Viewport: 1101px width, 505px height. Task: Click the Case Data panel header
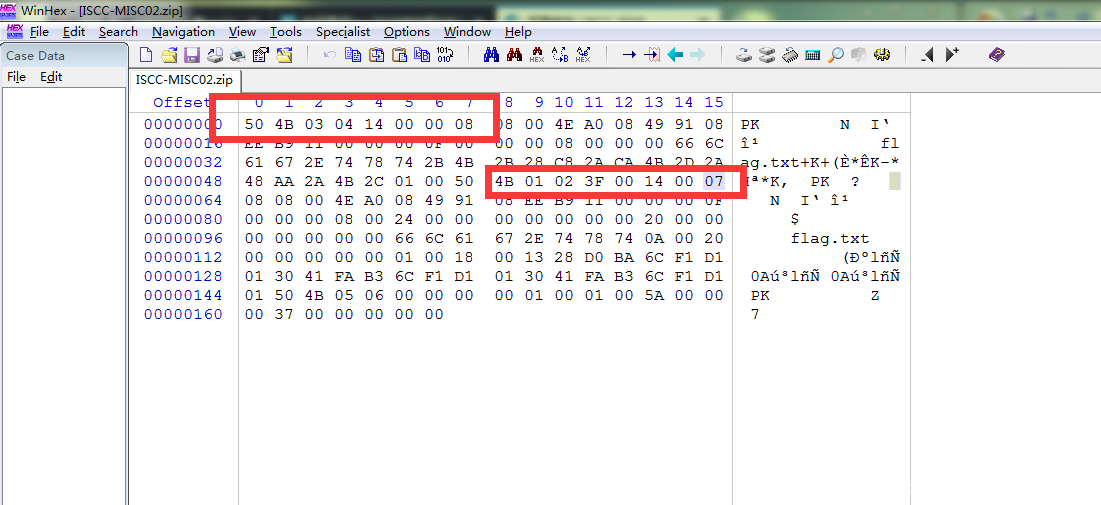pyautogui.click(x=64, y=55)
